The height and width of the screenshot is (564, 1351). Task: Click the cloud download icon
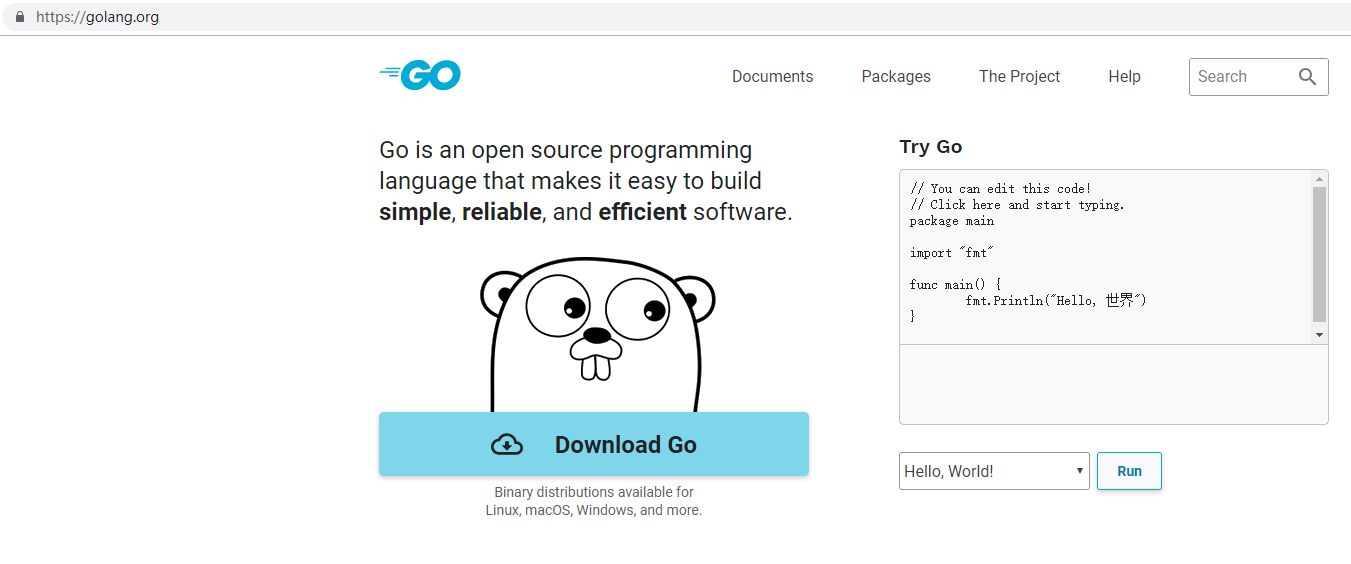[507, 445]
